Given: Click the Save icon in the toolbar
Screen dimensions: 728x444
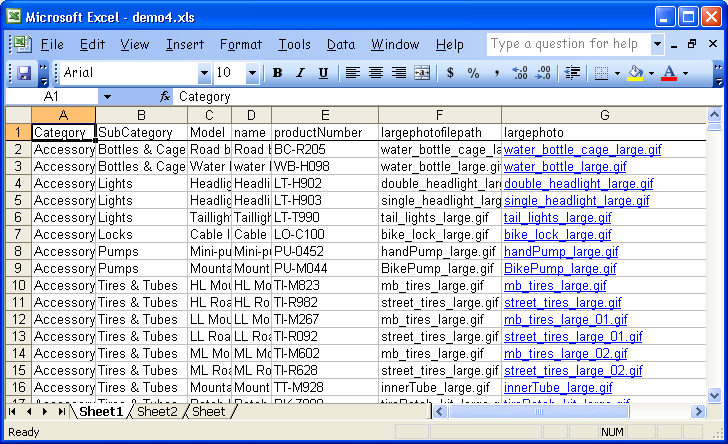Looking at the screenshot, I should point(24,73).
